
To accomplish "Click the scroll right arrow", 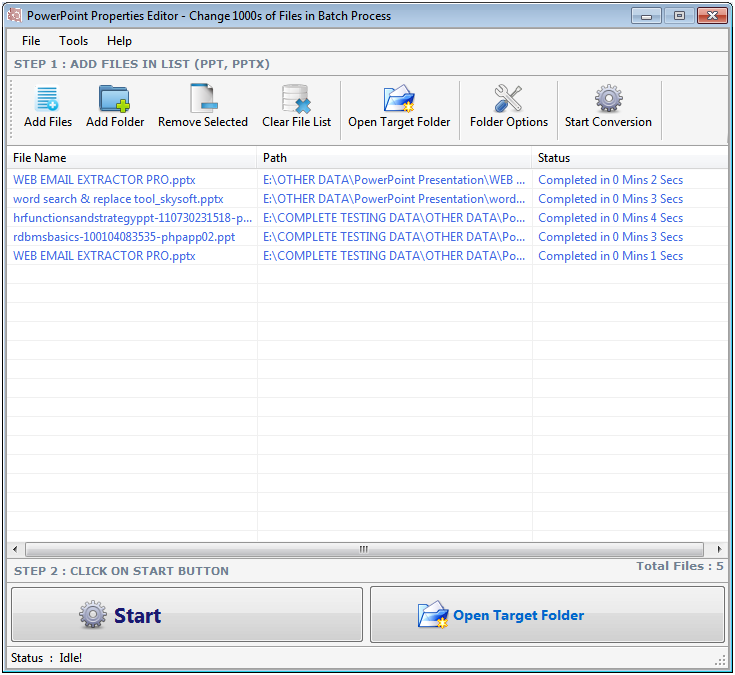I will [719, 549].
